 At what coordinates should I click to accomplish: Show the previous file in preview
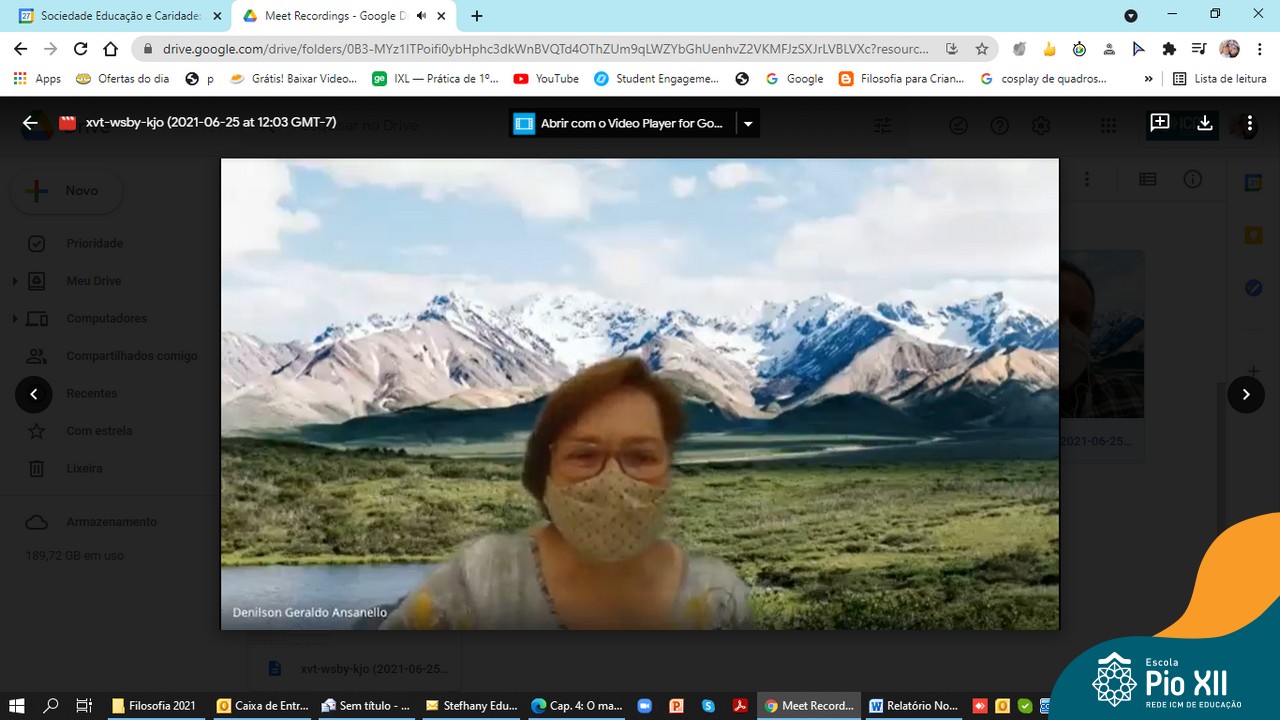(33, 394)
